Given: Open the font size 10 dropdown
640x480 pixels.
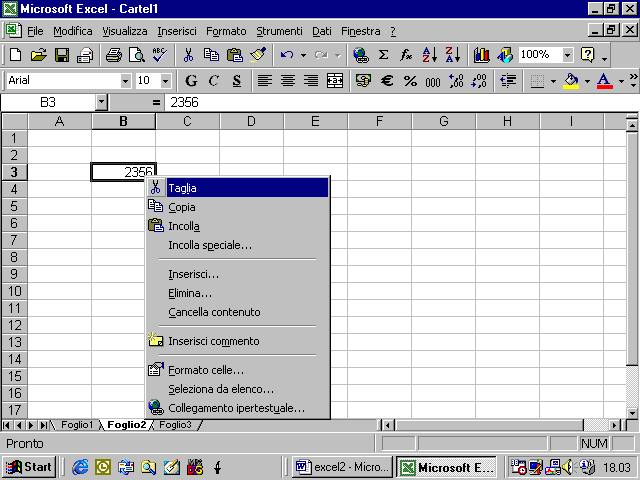Looking at the screenshot, I should (x=165, y=81).
